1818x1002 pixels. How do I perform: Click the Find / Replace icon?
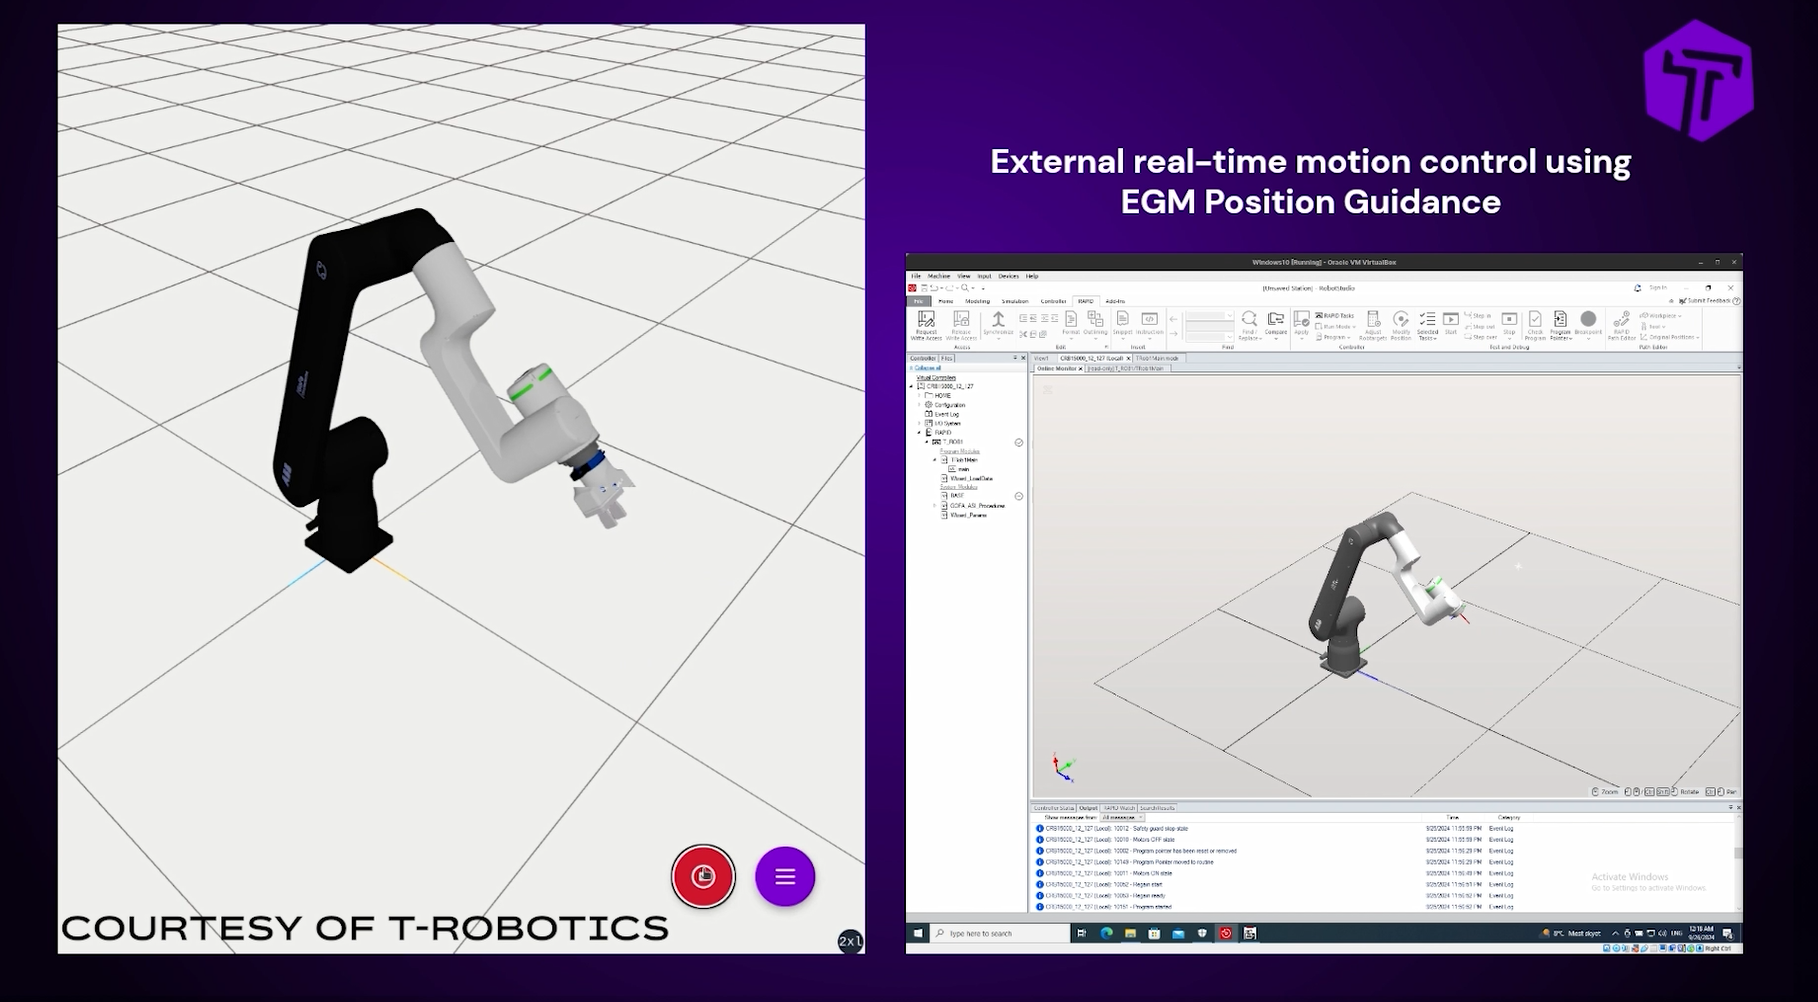coord(1249,325)
